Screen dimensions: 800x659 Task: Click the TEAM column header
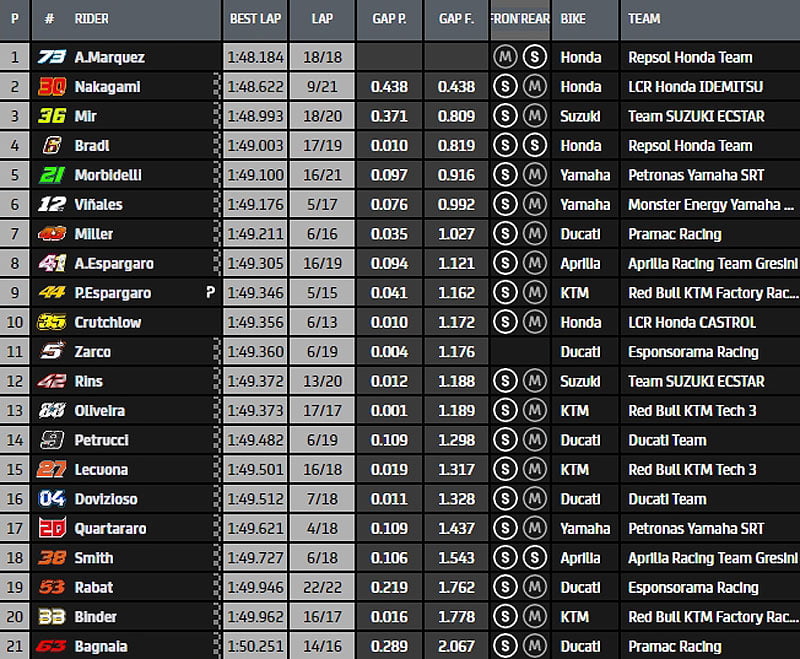[644, 18]
